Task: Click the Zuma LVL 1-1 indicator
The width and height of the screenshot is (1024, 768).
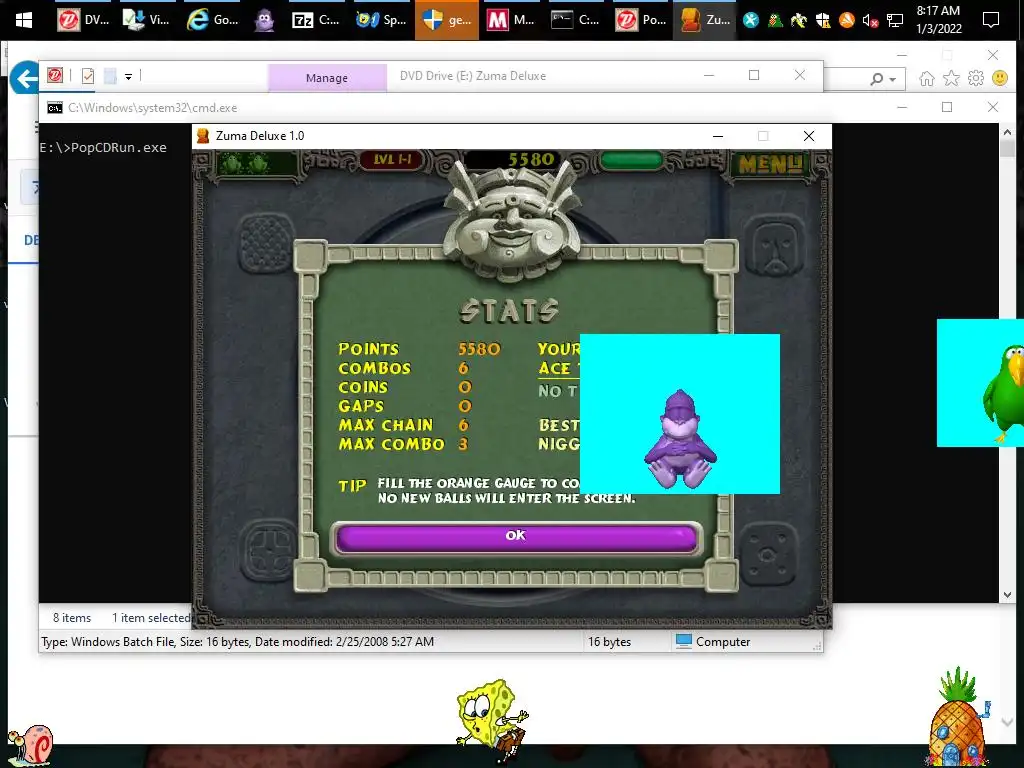Action: point(392,159)
